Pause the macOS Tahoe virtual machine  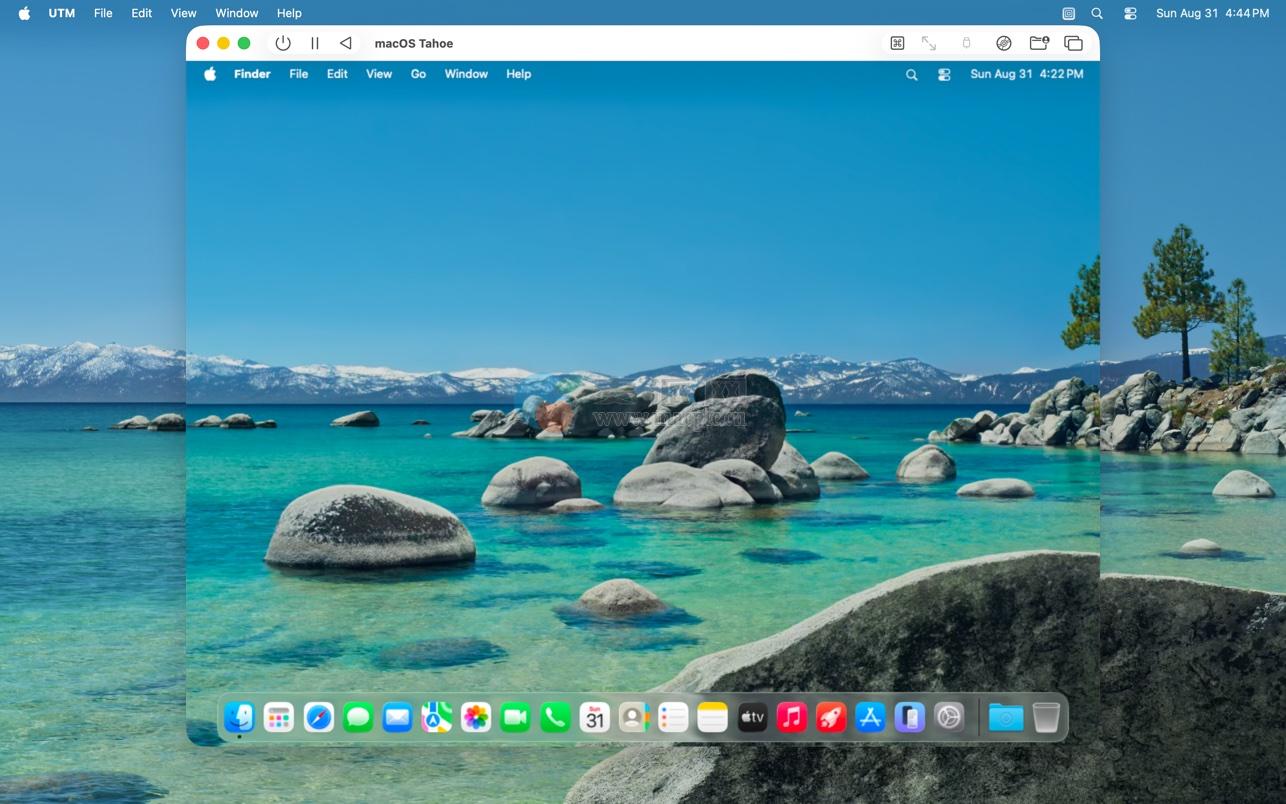click(x=315, y=43)
